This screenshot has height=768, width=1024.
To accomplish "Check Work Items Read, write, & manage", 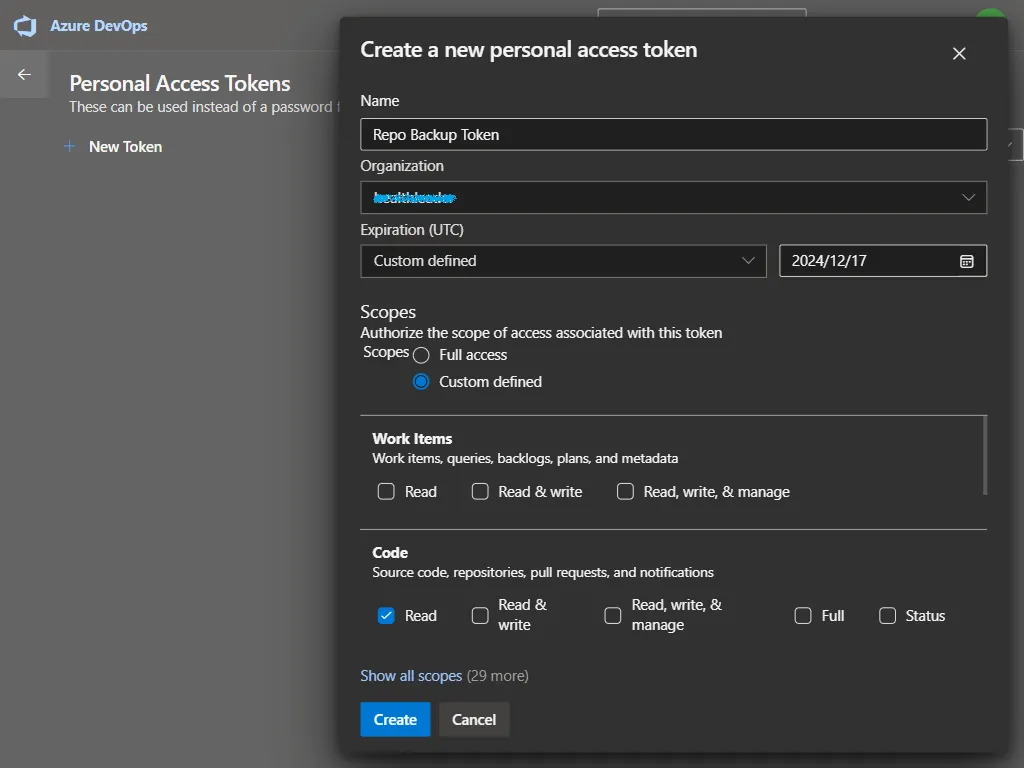I will coord(625,491).
